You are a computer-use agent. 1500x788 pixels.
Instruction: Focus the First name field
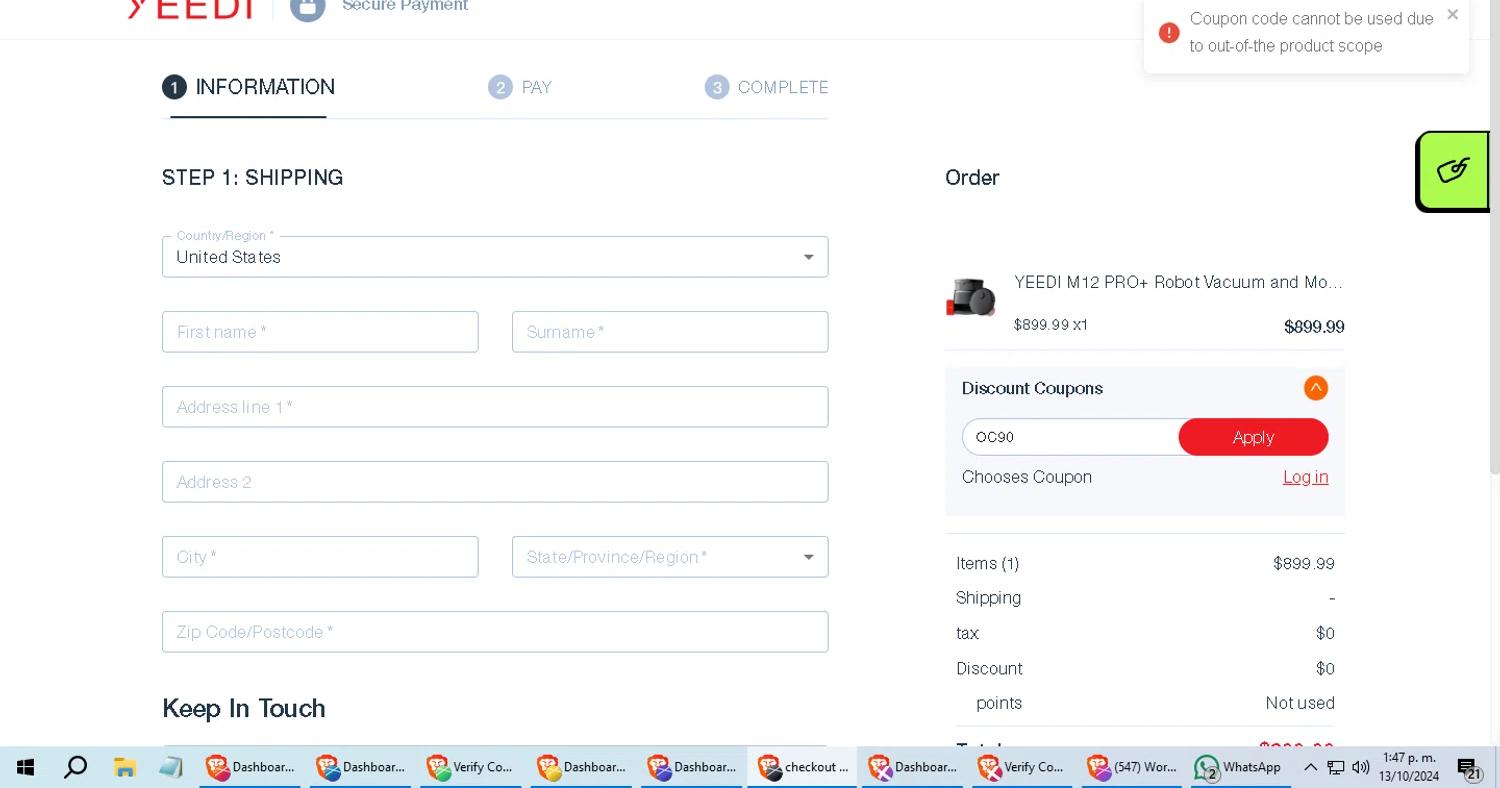point(320,332)
